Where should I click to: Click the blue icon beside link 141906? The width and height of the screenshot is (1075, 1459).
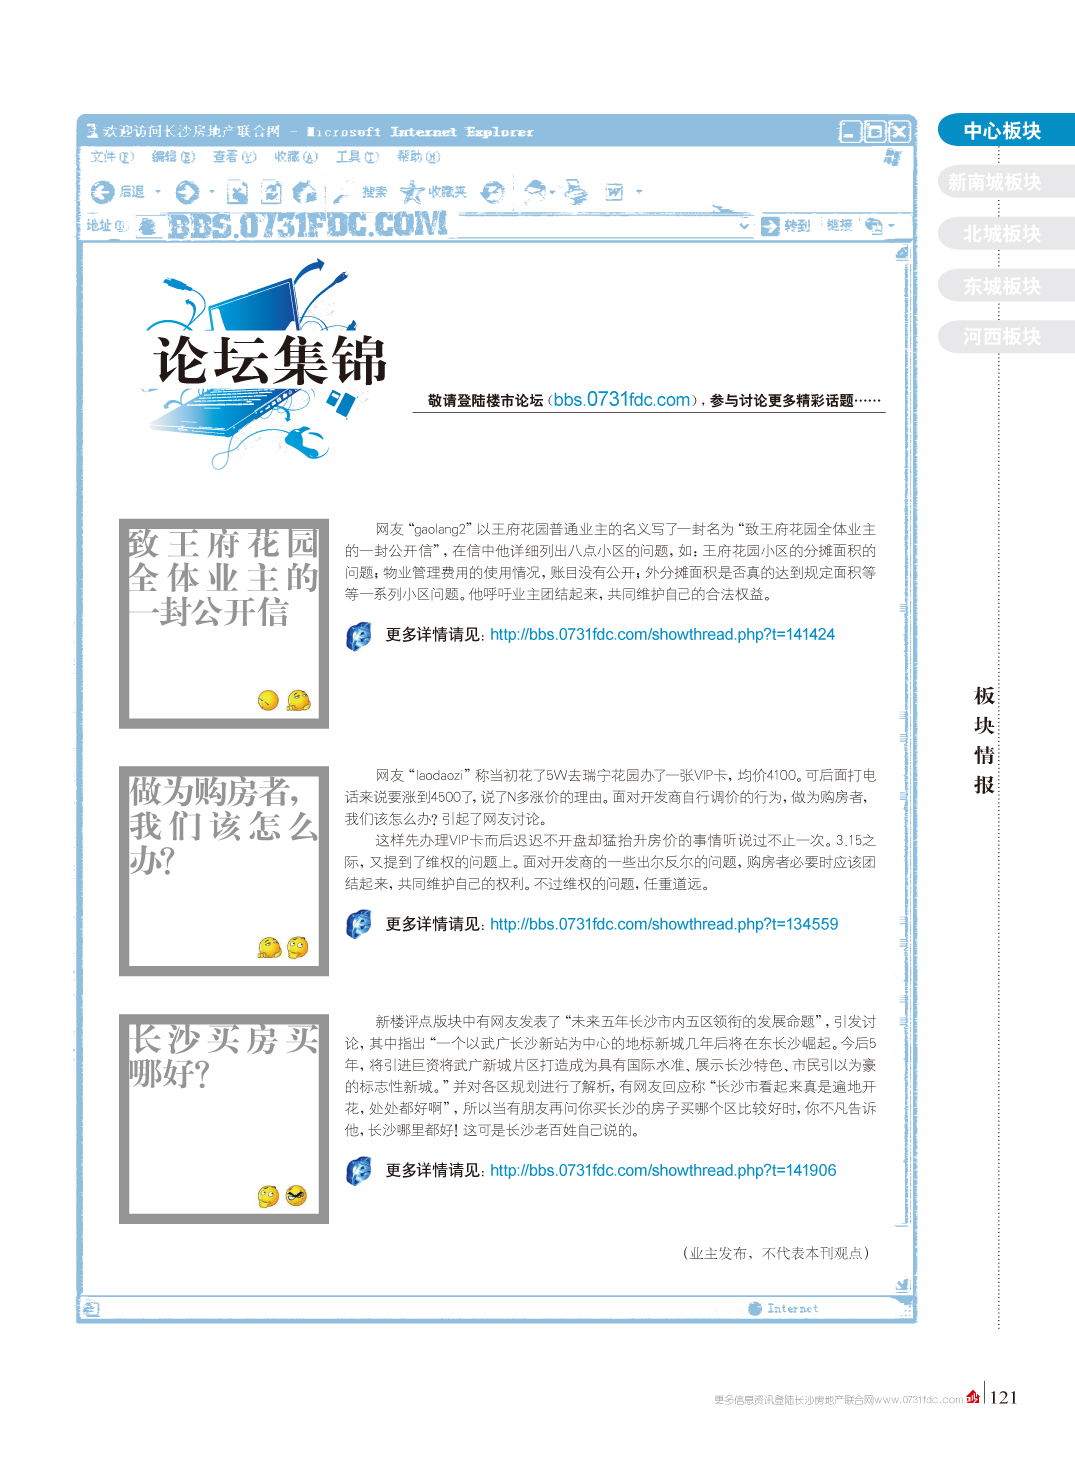(359, 1170)
